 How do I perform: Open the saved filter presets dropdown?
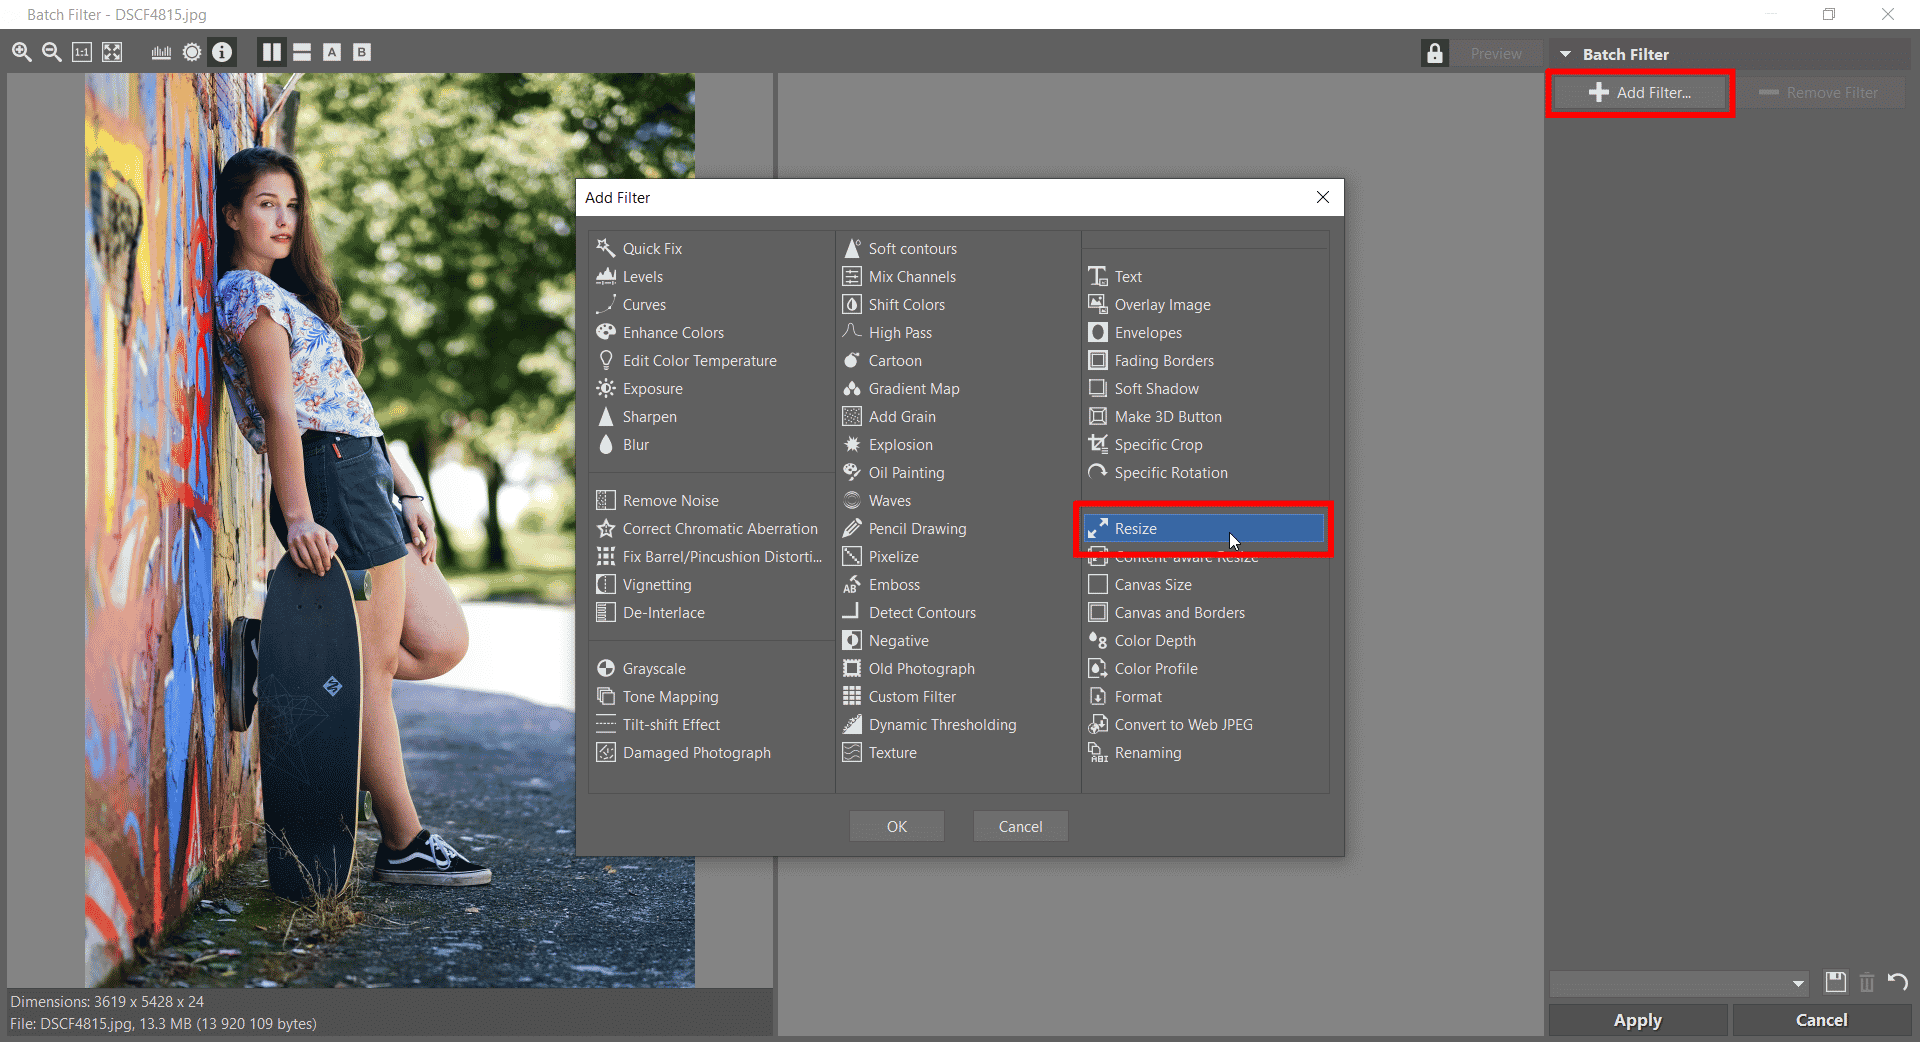tap(1680, 984)
